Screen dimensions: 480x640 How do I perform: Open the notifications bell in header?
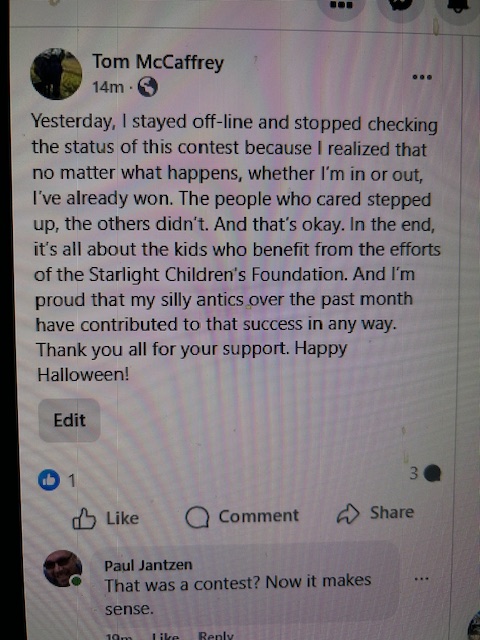point(458,7)
